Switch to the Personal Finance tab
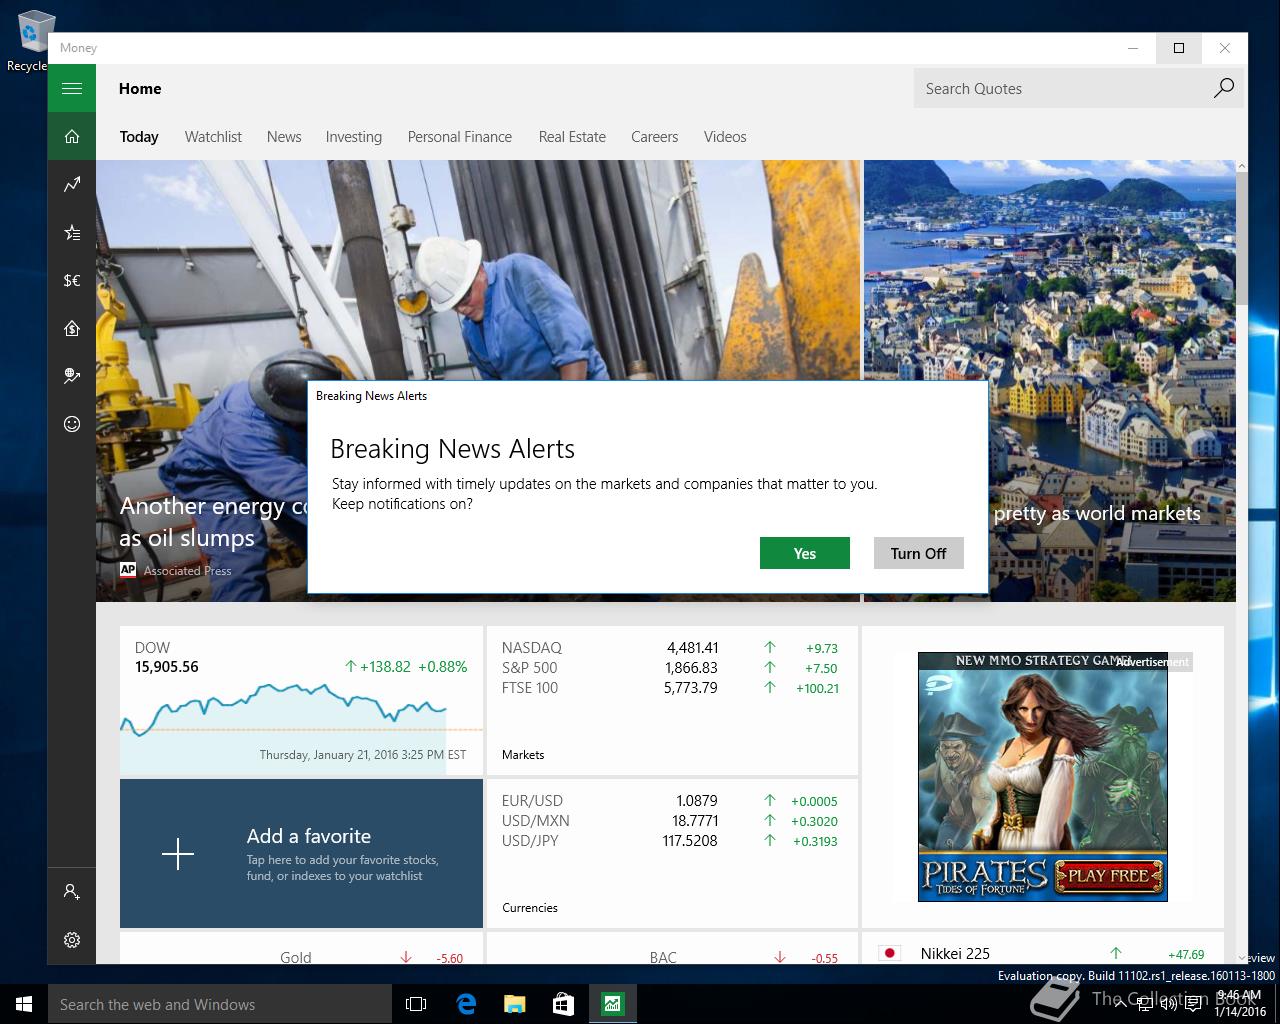The width and height of the screenshot is (1280, 1024). coord(460,137)
